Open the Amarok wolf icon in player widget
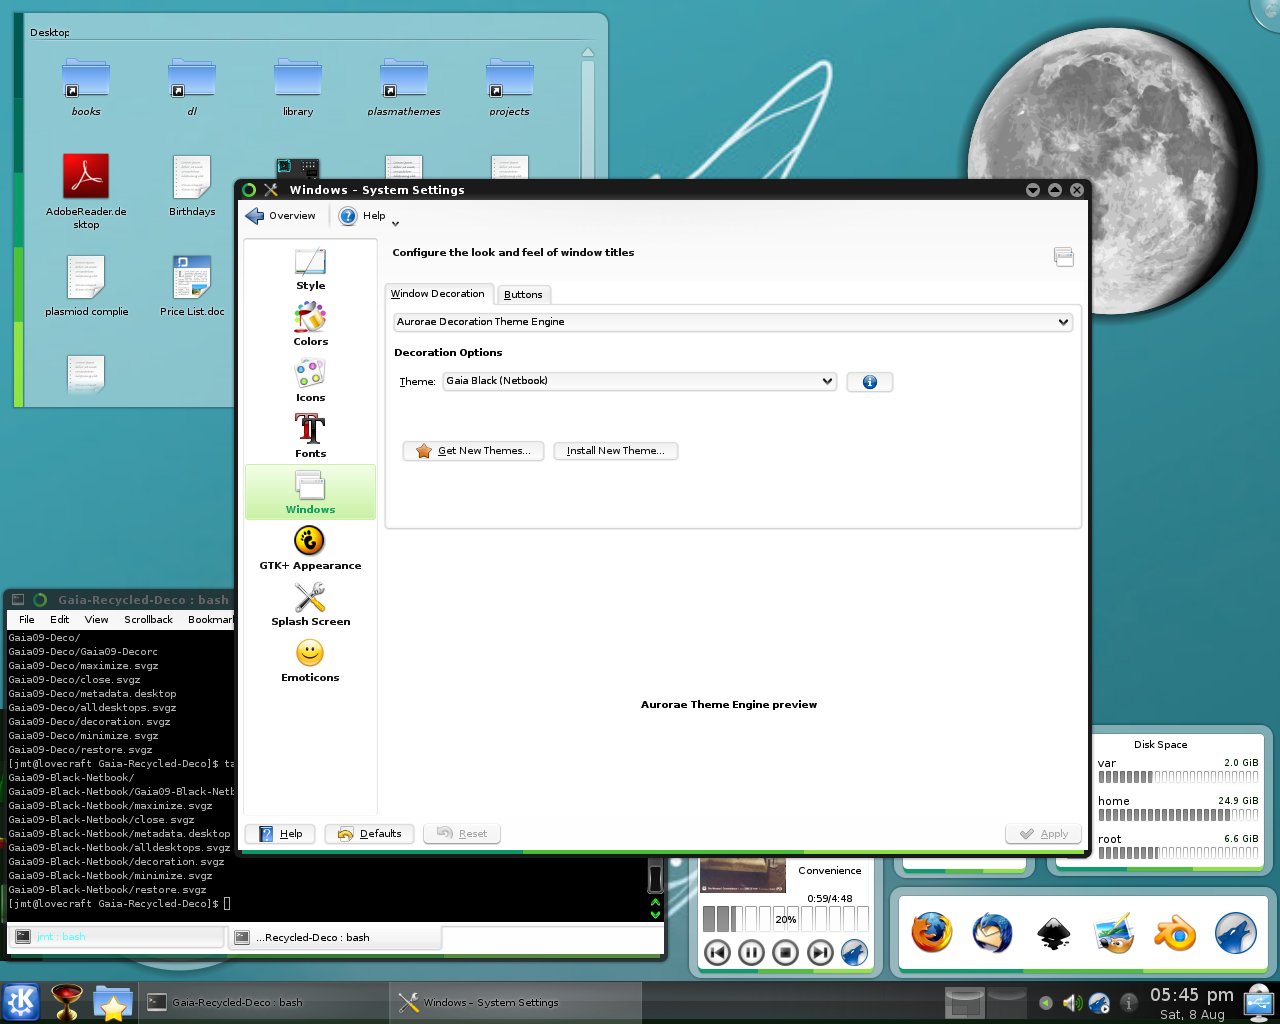This screenshot has width=1280, height=1024. pyautogui.click(x=854, y=953)
